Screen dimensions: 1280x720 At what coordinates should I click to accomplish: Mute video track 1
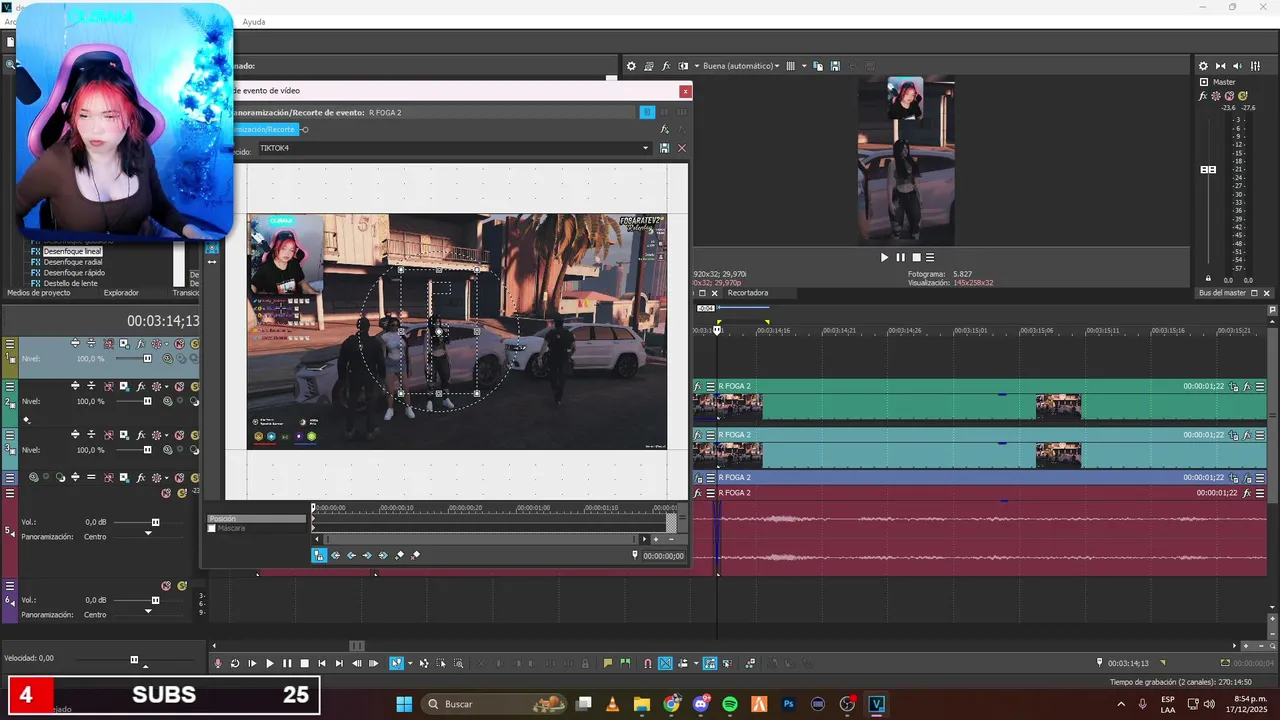[x=179, y=344]
